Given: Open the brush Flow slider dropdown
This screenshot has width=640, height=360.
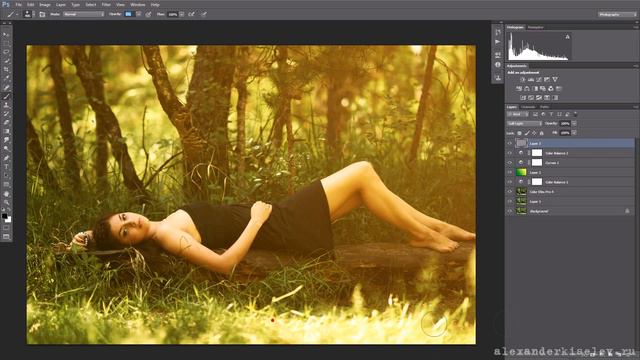Looking at the screenshot, I should tap(182, 14).
